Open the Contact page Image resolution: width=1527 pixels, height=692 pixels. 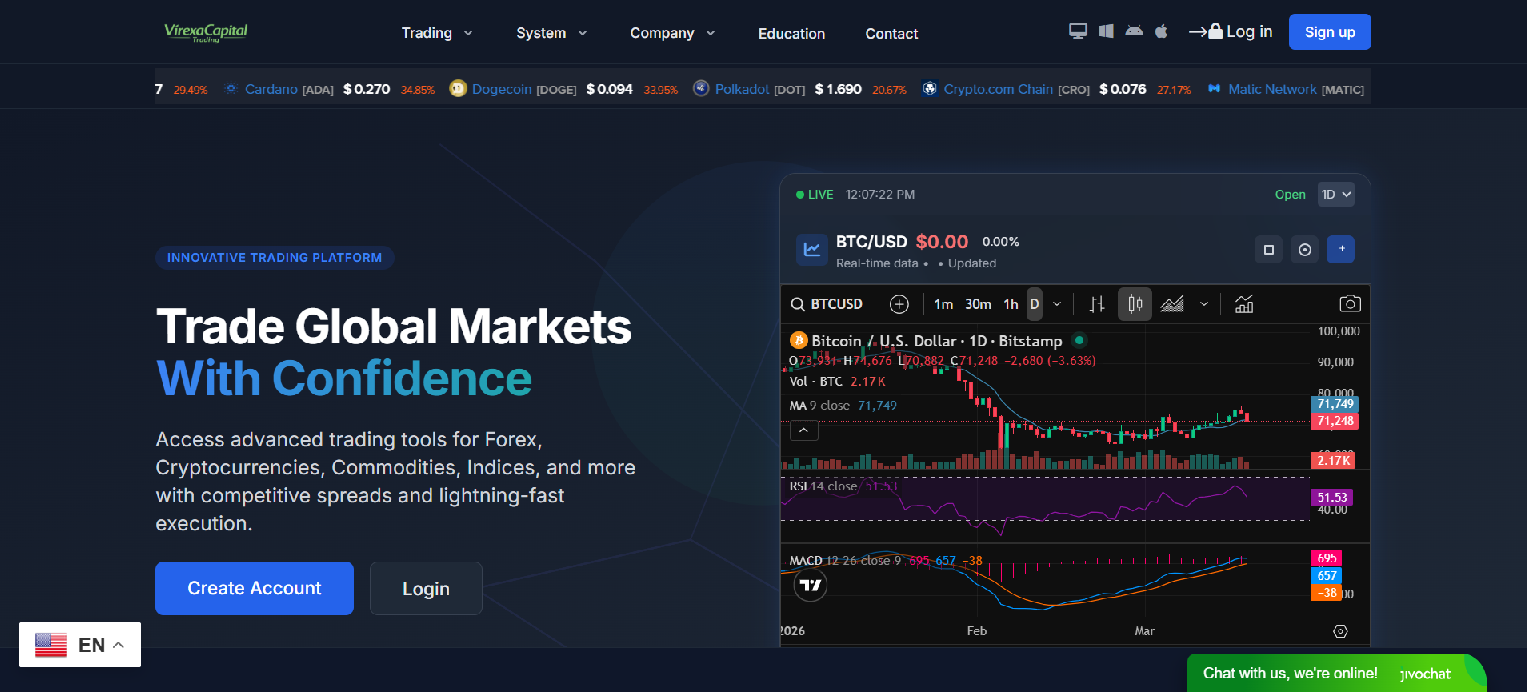pyautogui.click(x=891, y=33)
